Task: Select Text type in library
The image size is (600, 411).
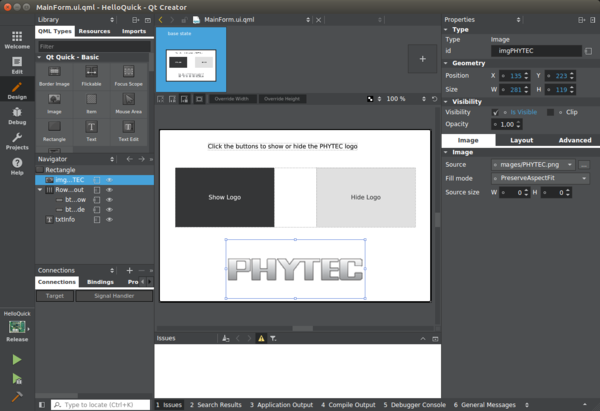Action: click(x=91, y=131)
